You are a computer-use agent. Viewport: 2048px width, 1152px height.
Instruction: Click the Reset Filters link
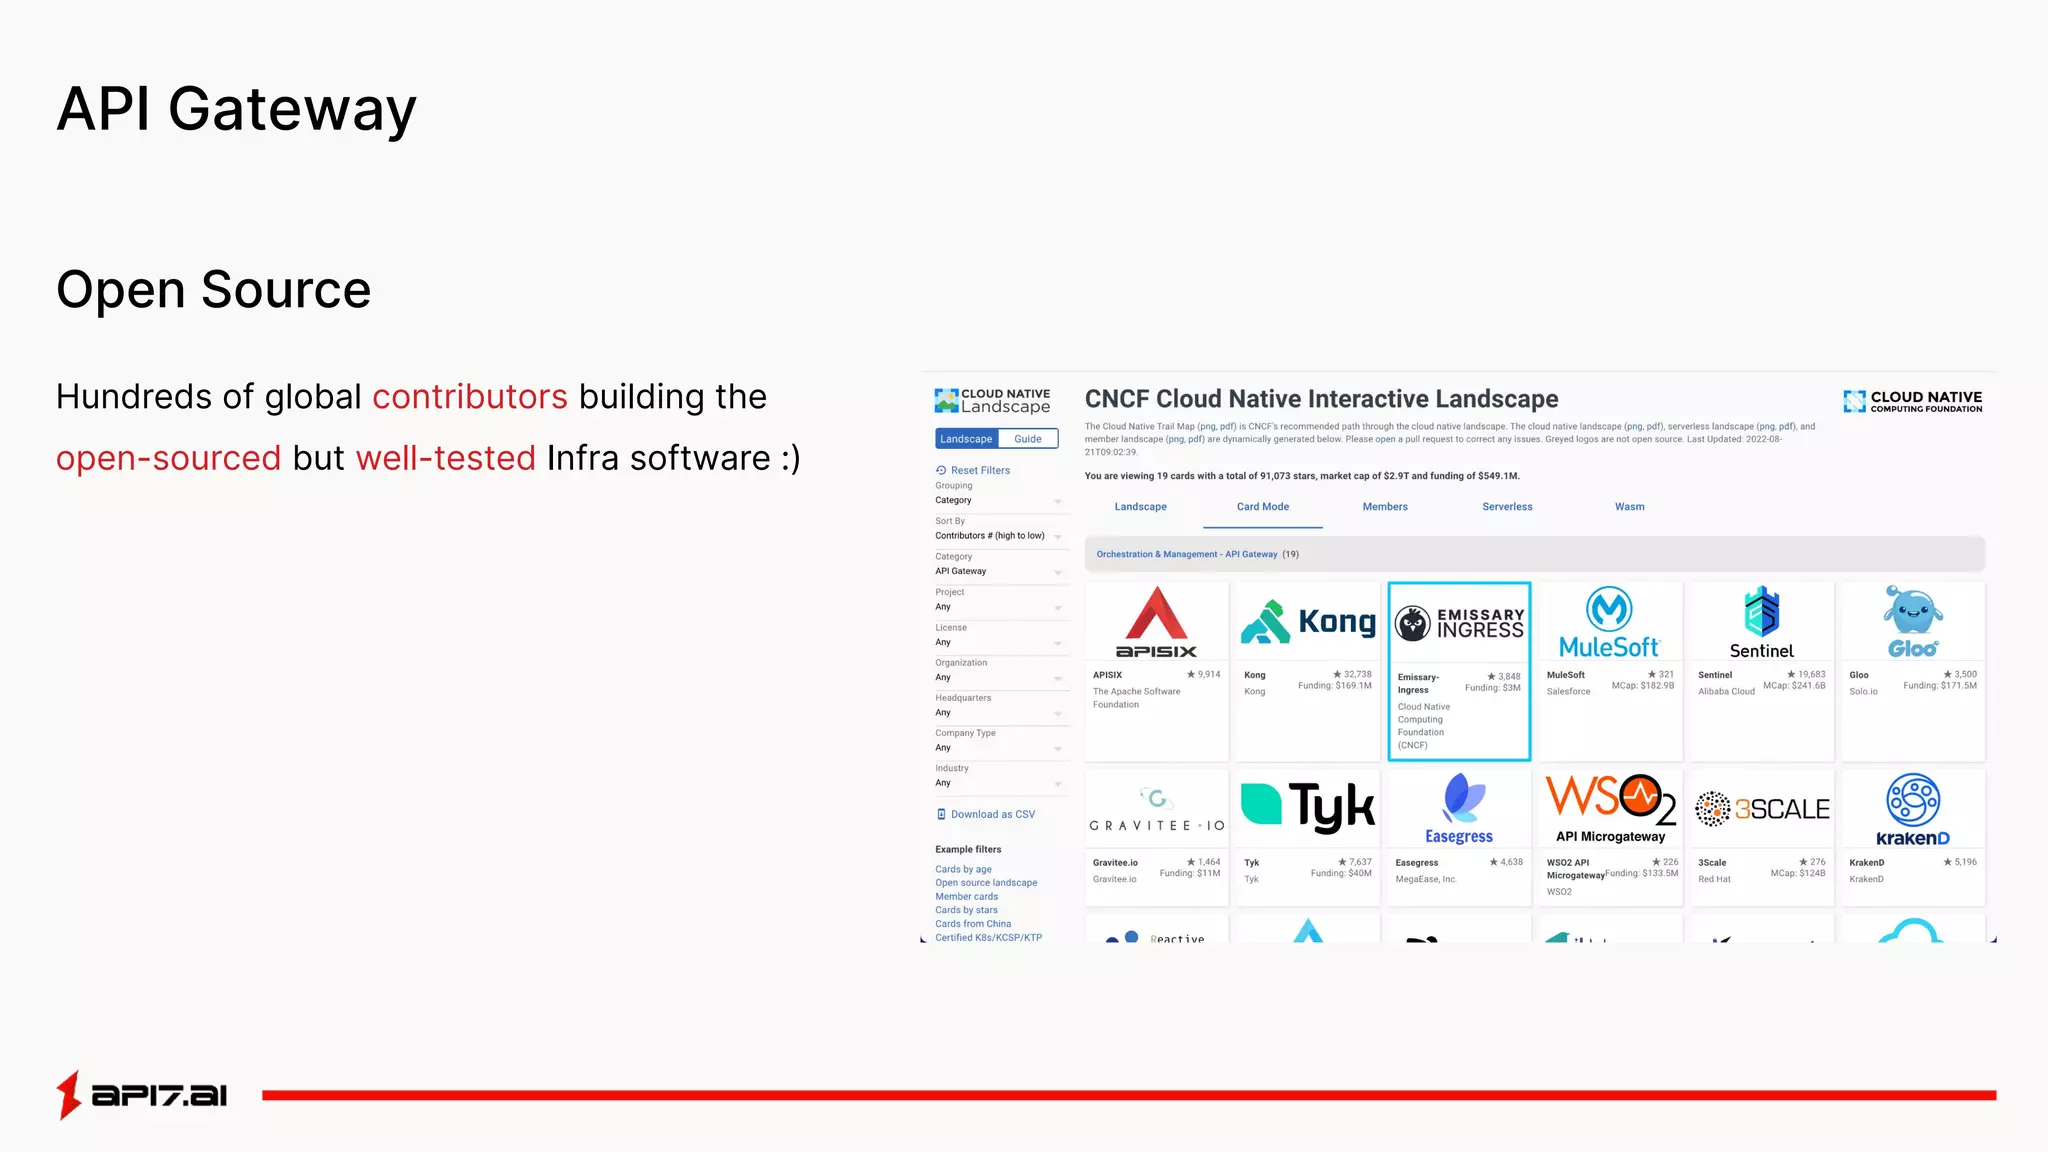click(x=980, y=470)
